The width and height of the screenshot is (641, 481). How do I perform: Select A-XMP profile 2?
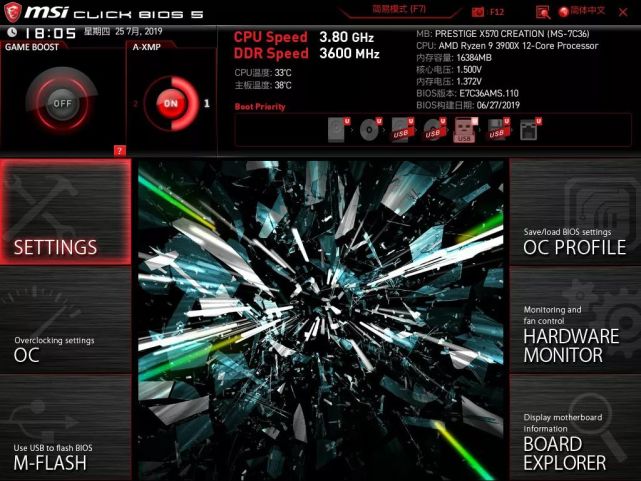coord(135,104)
